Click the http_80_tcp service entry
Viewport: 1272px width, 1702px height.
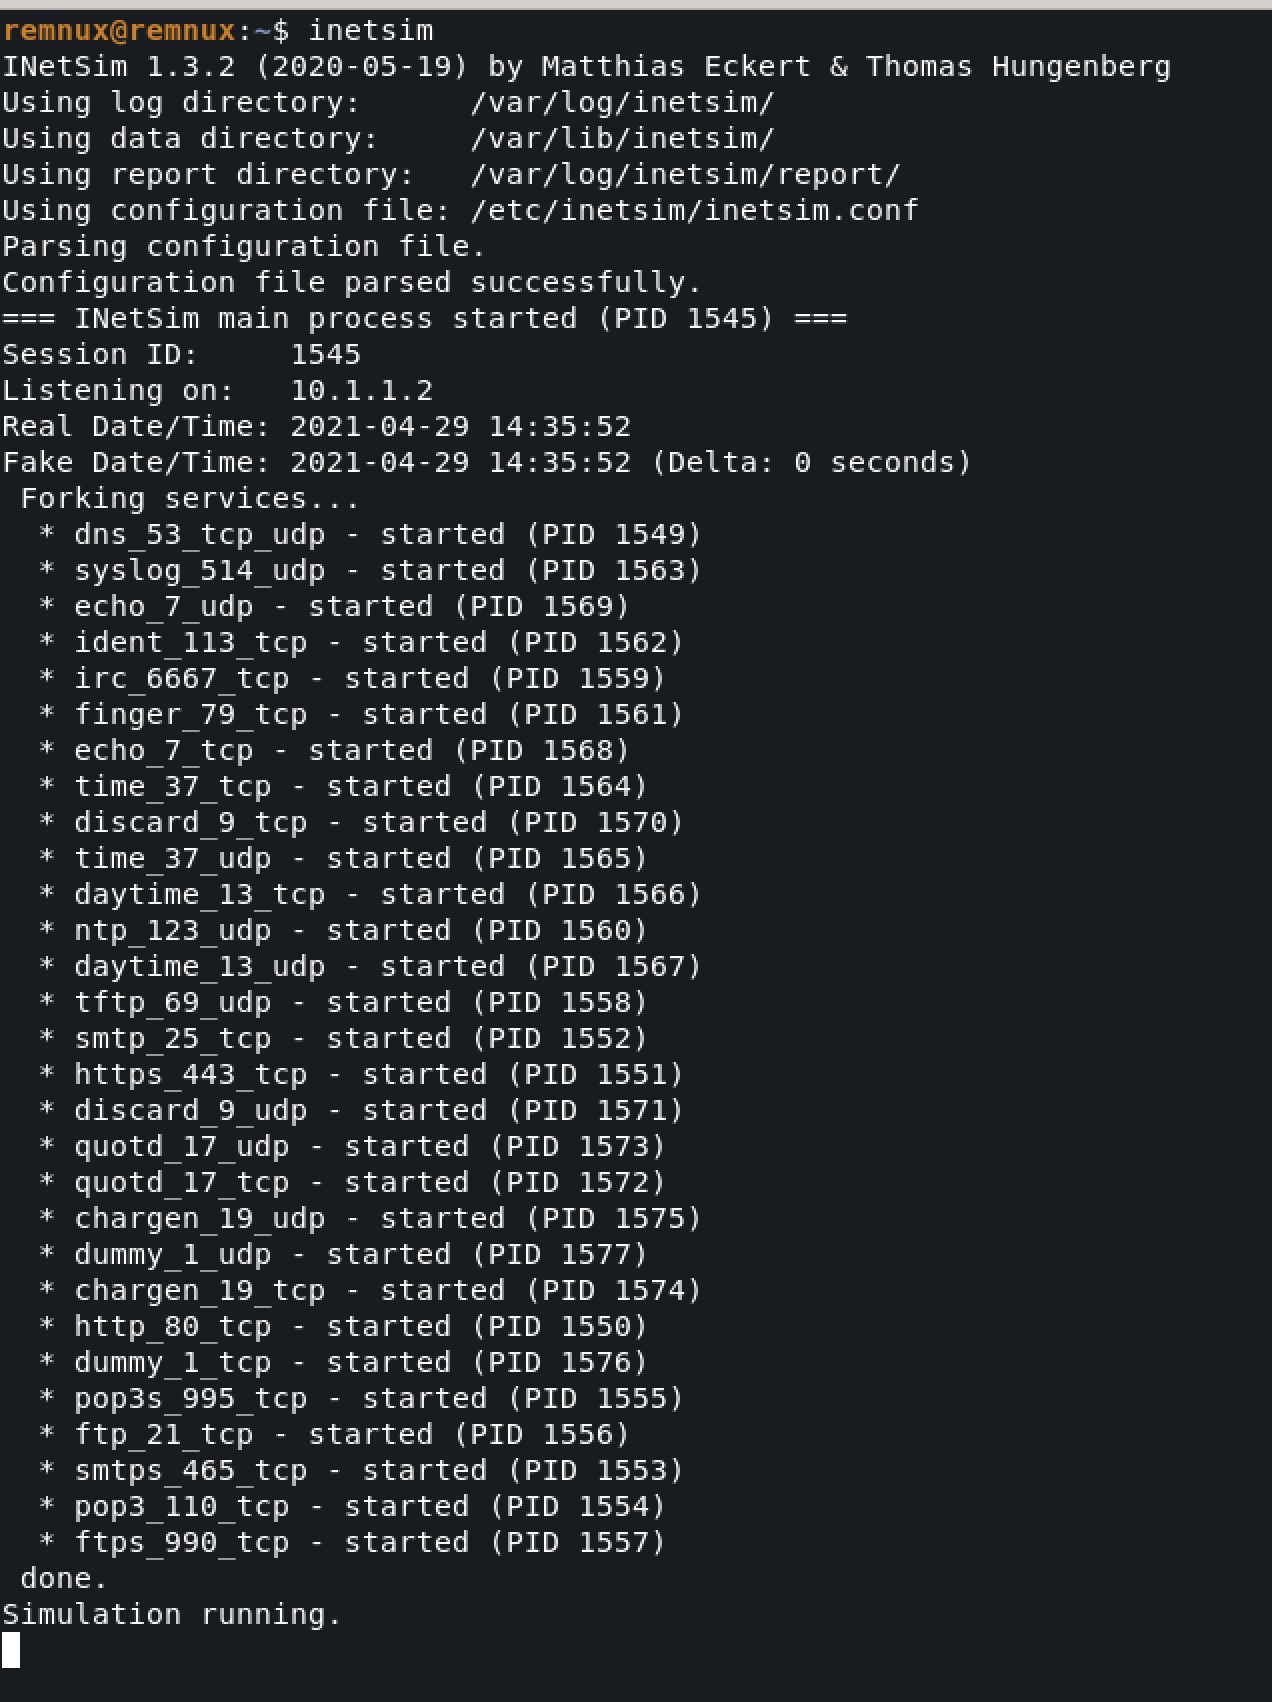click(173, 1327)
